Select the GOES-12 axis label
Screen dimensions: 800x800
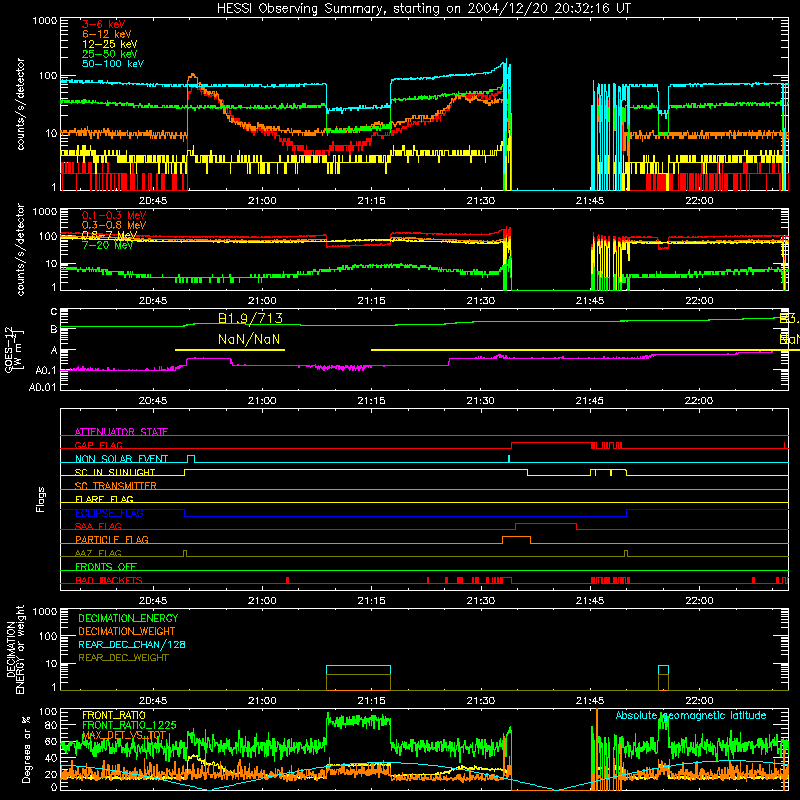tap(13, 349)
